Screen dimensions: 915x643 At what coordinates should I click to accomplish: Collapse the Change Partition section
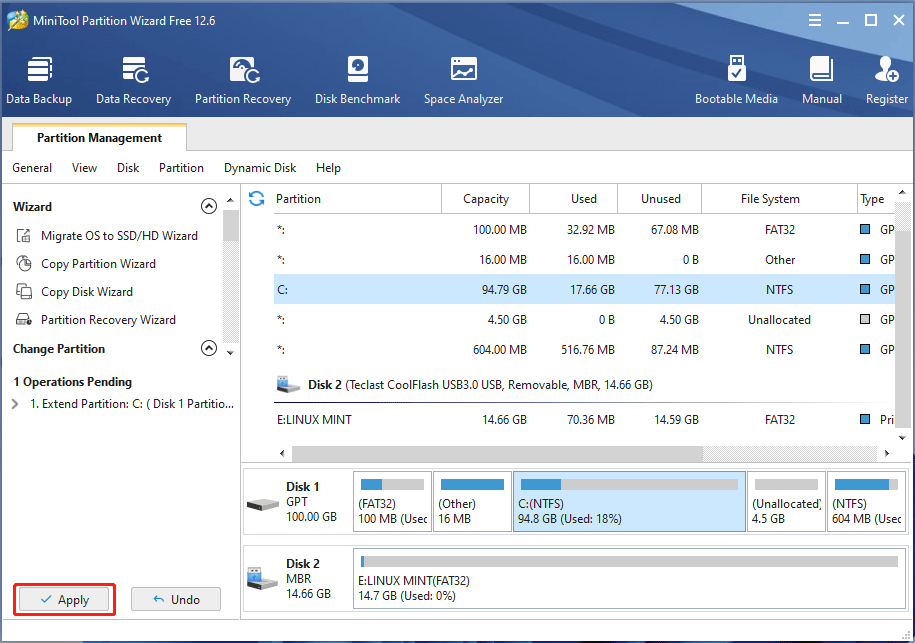coord(209,348)
